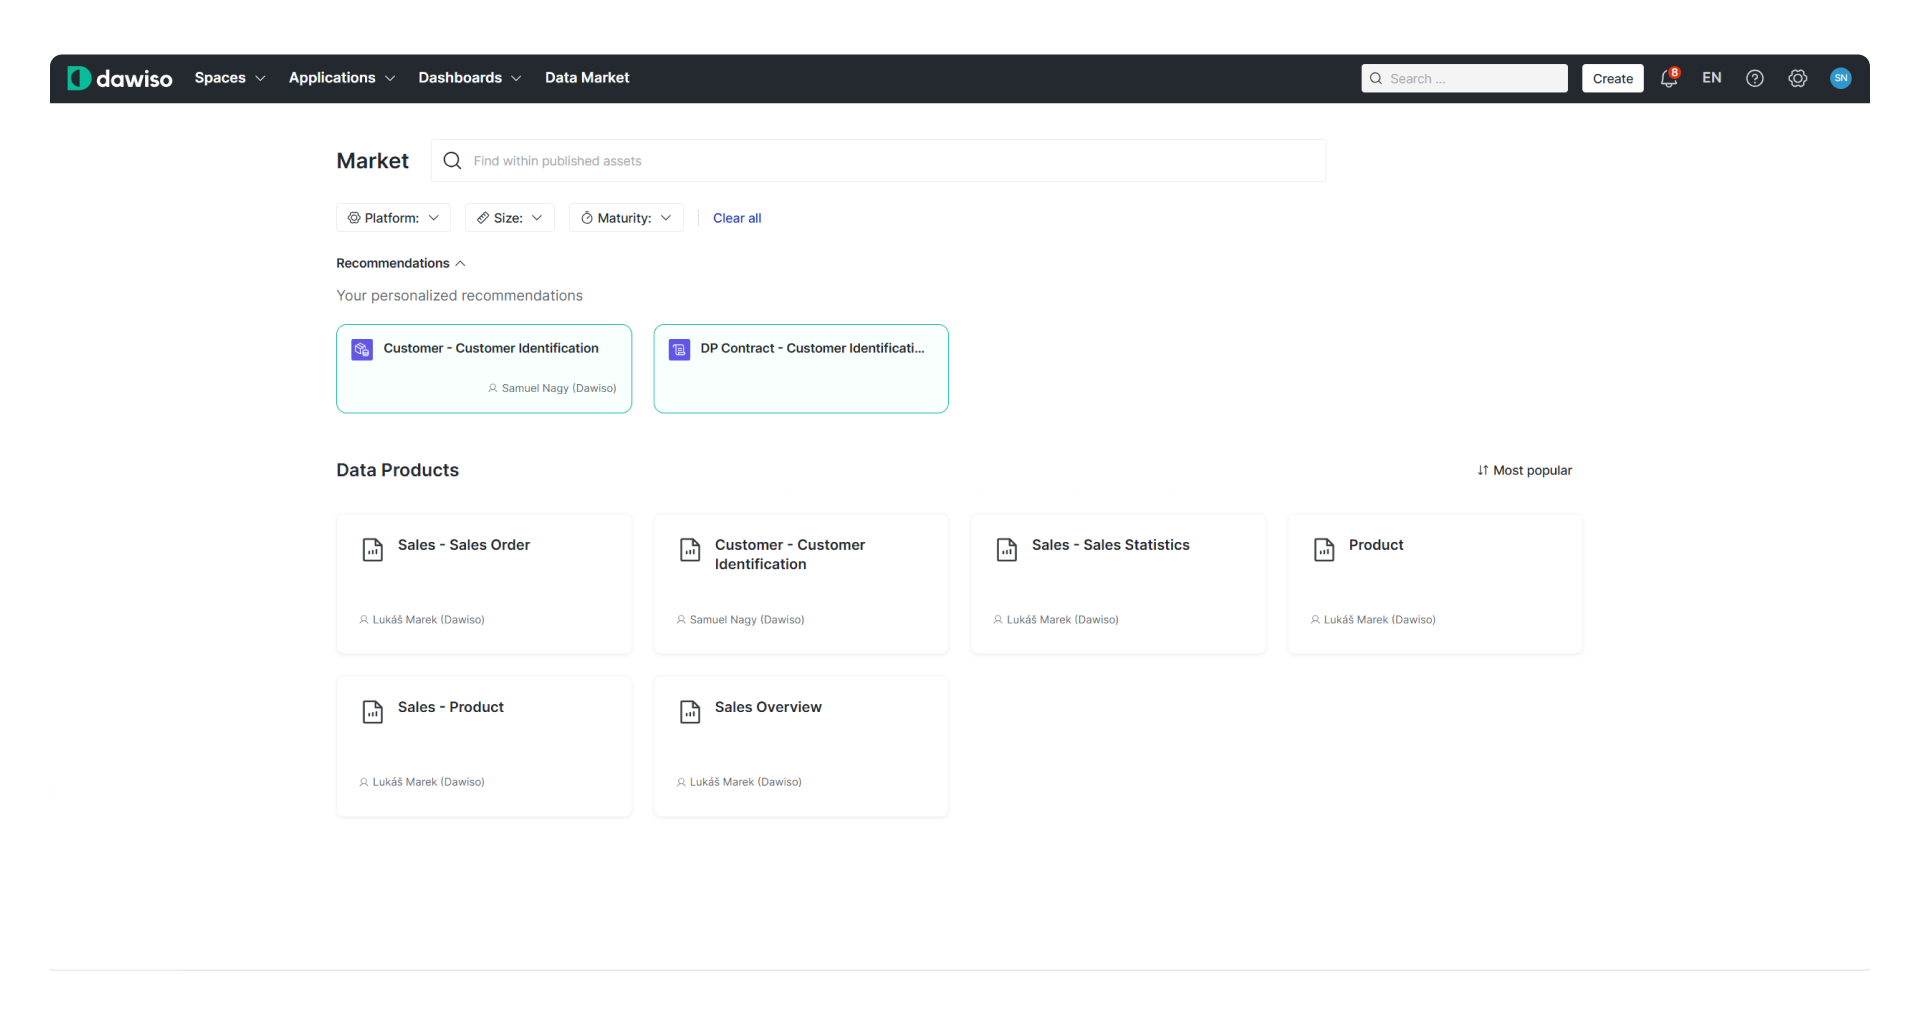Open the settings gear icon
Viewport: 1920px width, 1035px height.
(x=1797, y=78)
